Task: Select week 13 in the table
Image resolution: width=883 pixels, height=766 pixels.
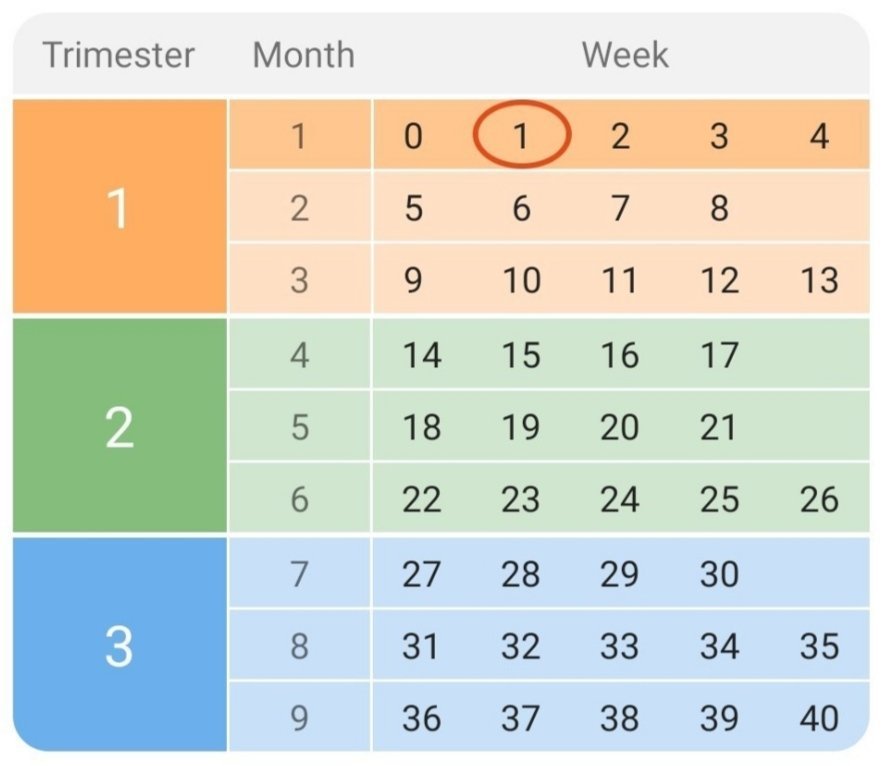Action: (818, 280)
